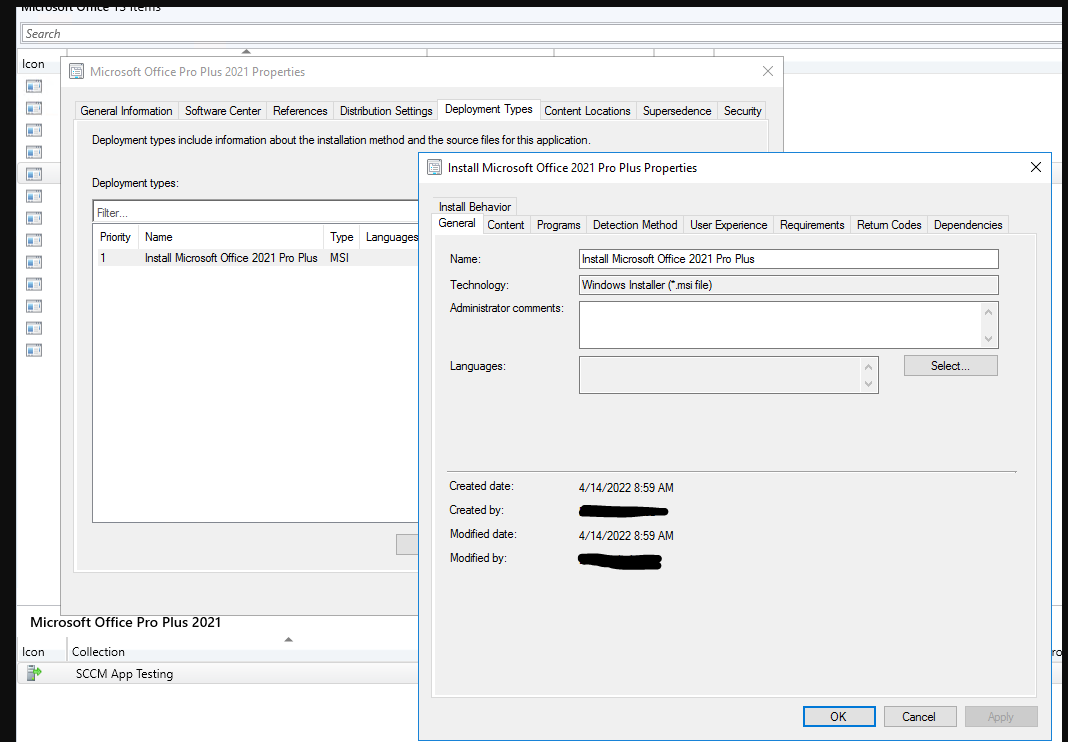Select the bottom-most application icon in the Icon list
The height and width of the screenshot is (742, 1068).
[x=33, y=349]
